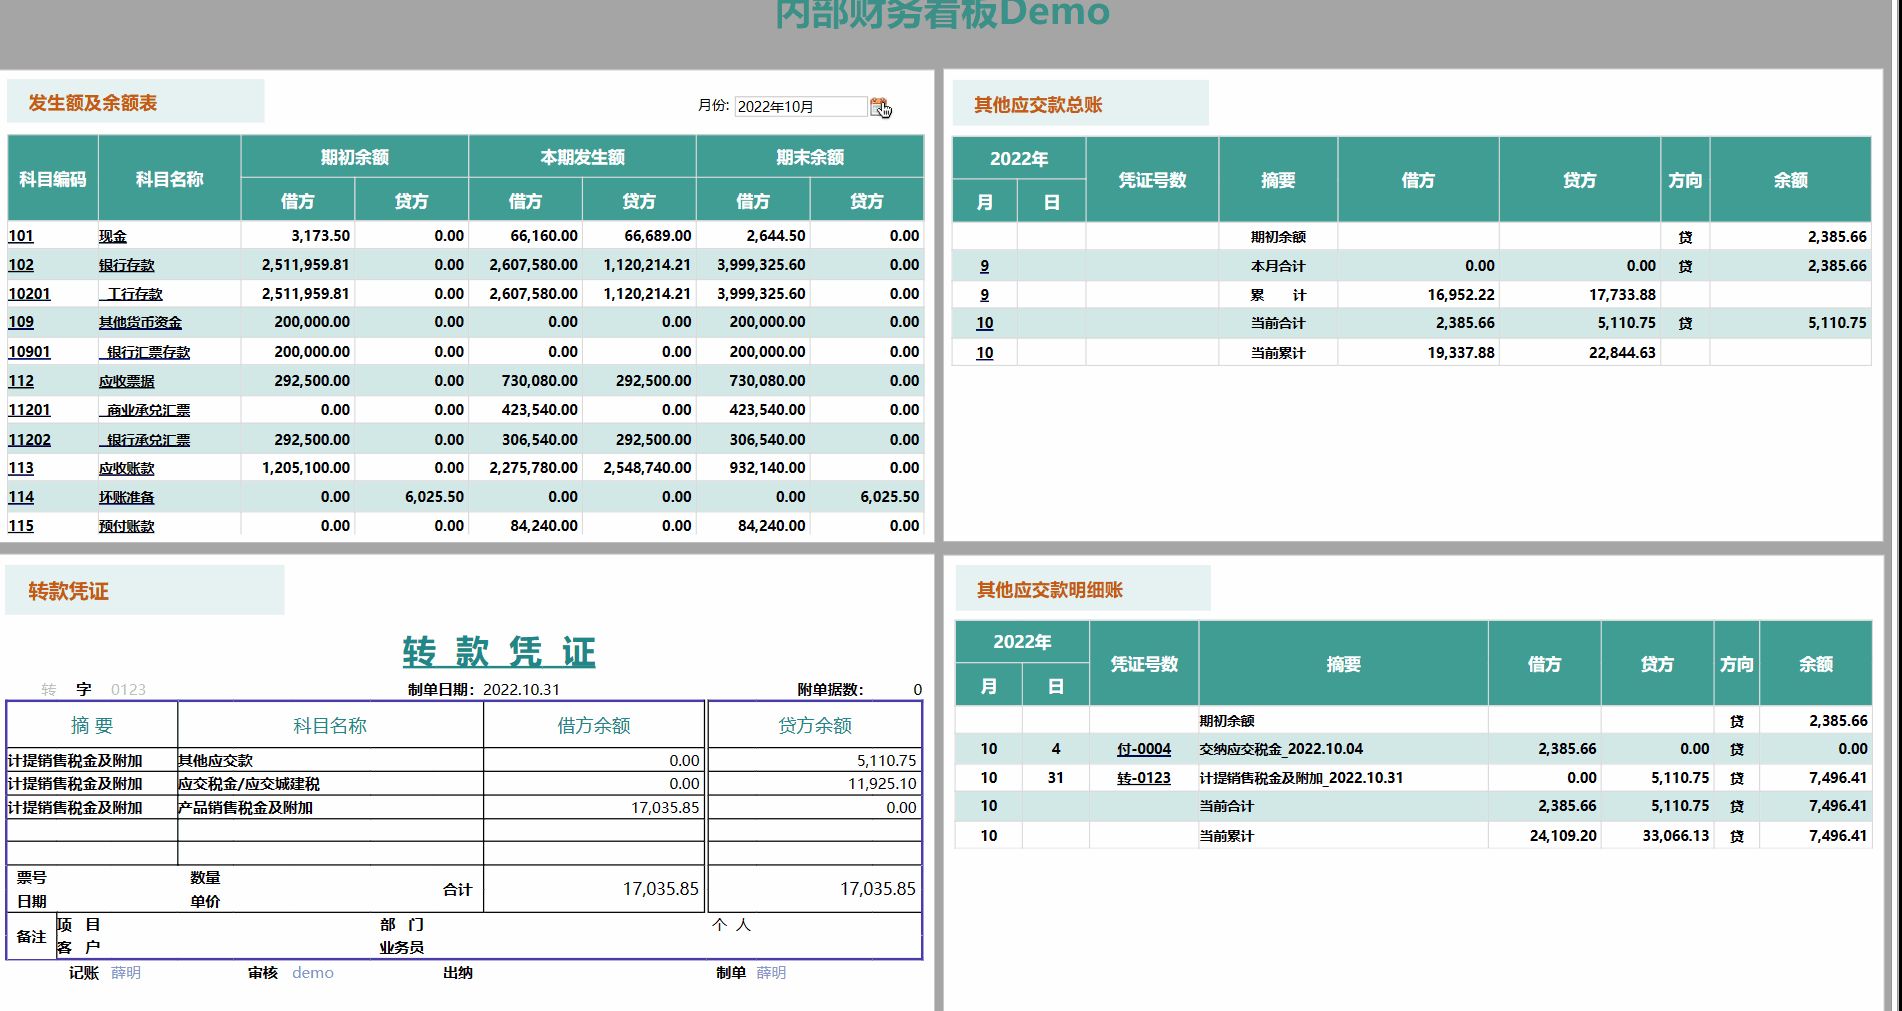This screenshot has height=1011, width=1902.
Task: Click 银行存款 ending balance 3,999,325.60
Action: click(761, 265)
